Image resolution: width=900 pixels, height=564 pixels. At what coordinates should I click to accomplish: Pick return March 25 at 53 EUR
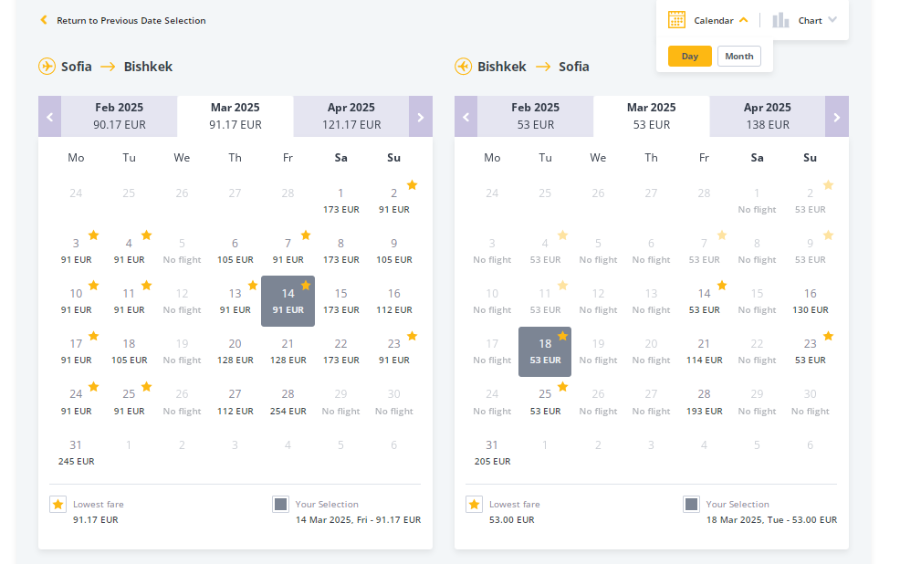(x=545, y=402)
